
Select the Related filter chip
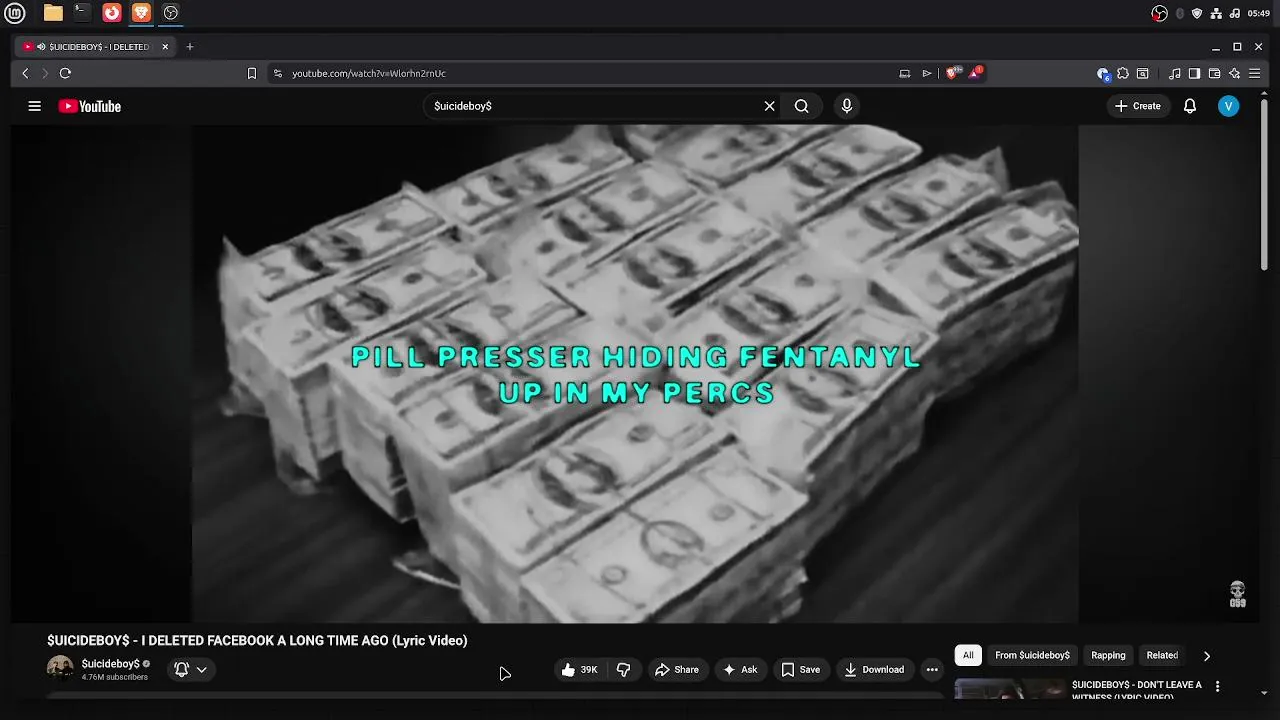click(1162, 655)
